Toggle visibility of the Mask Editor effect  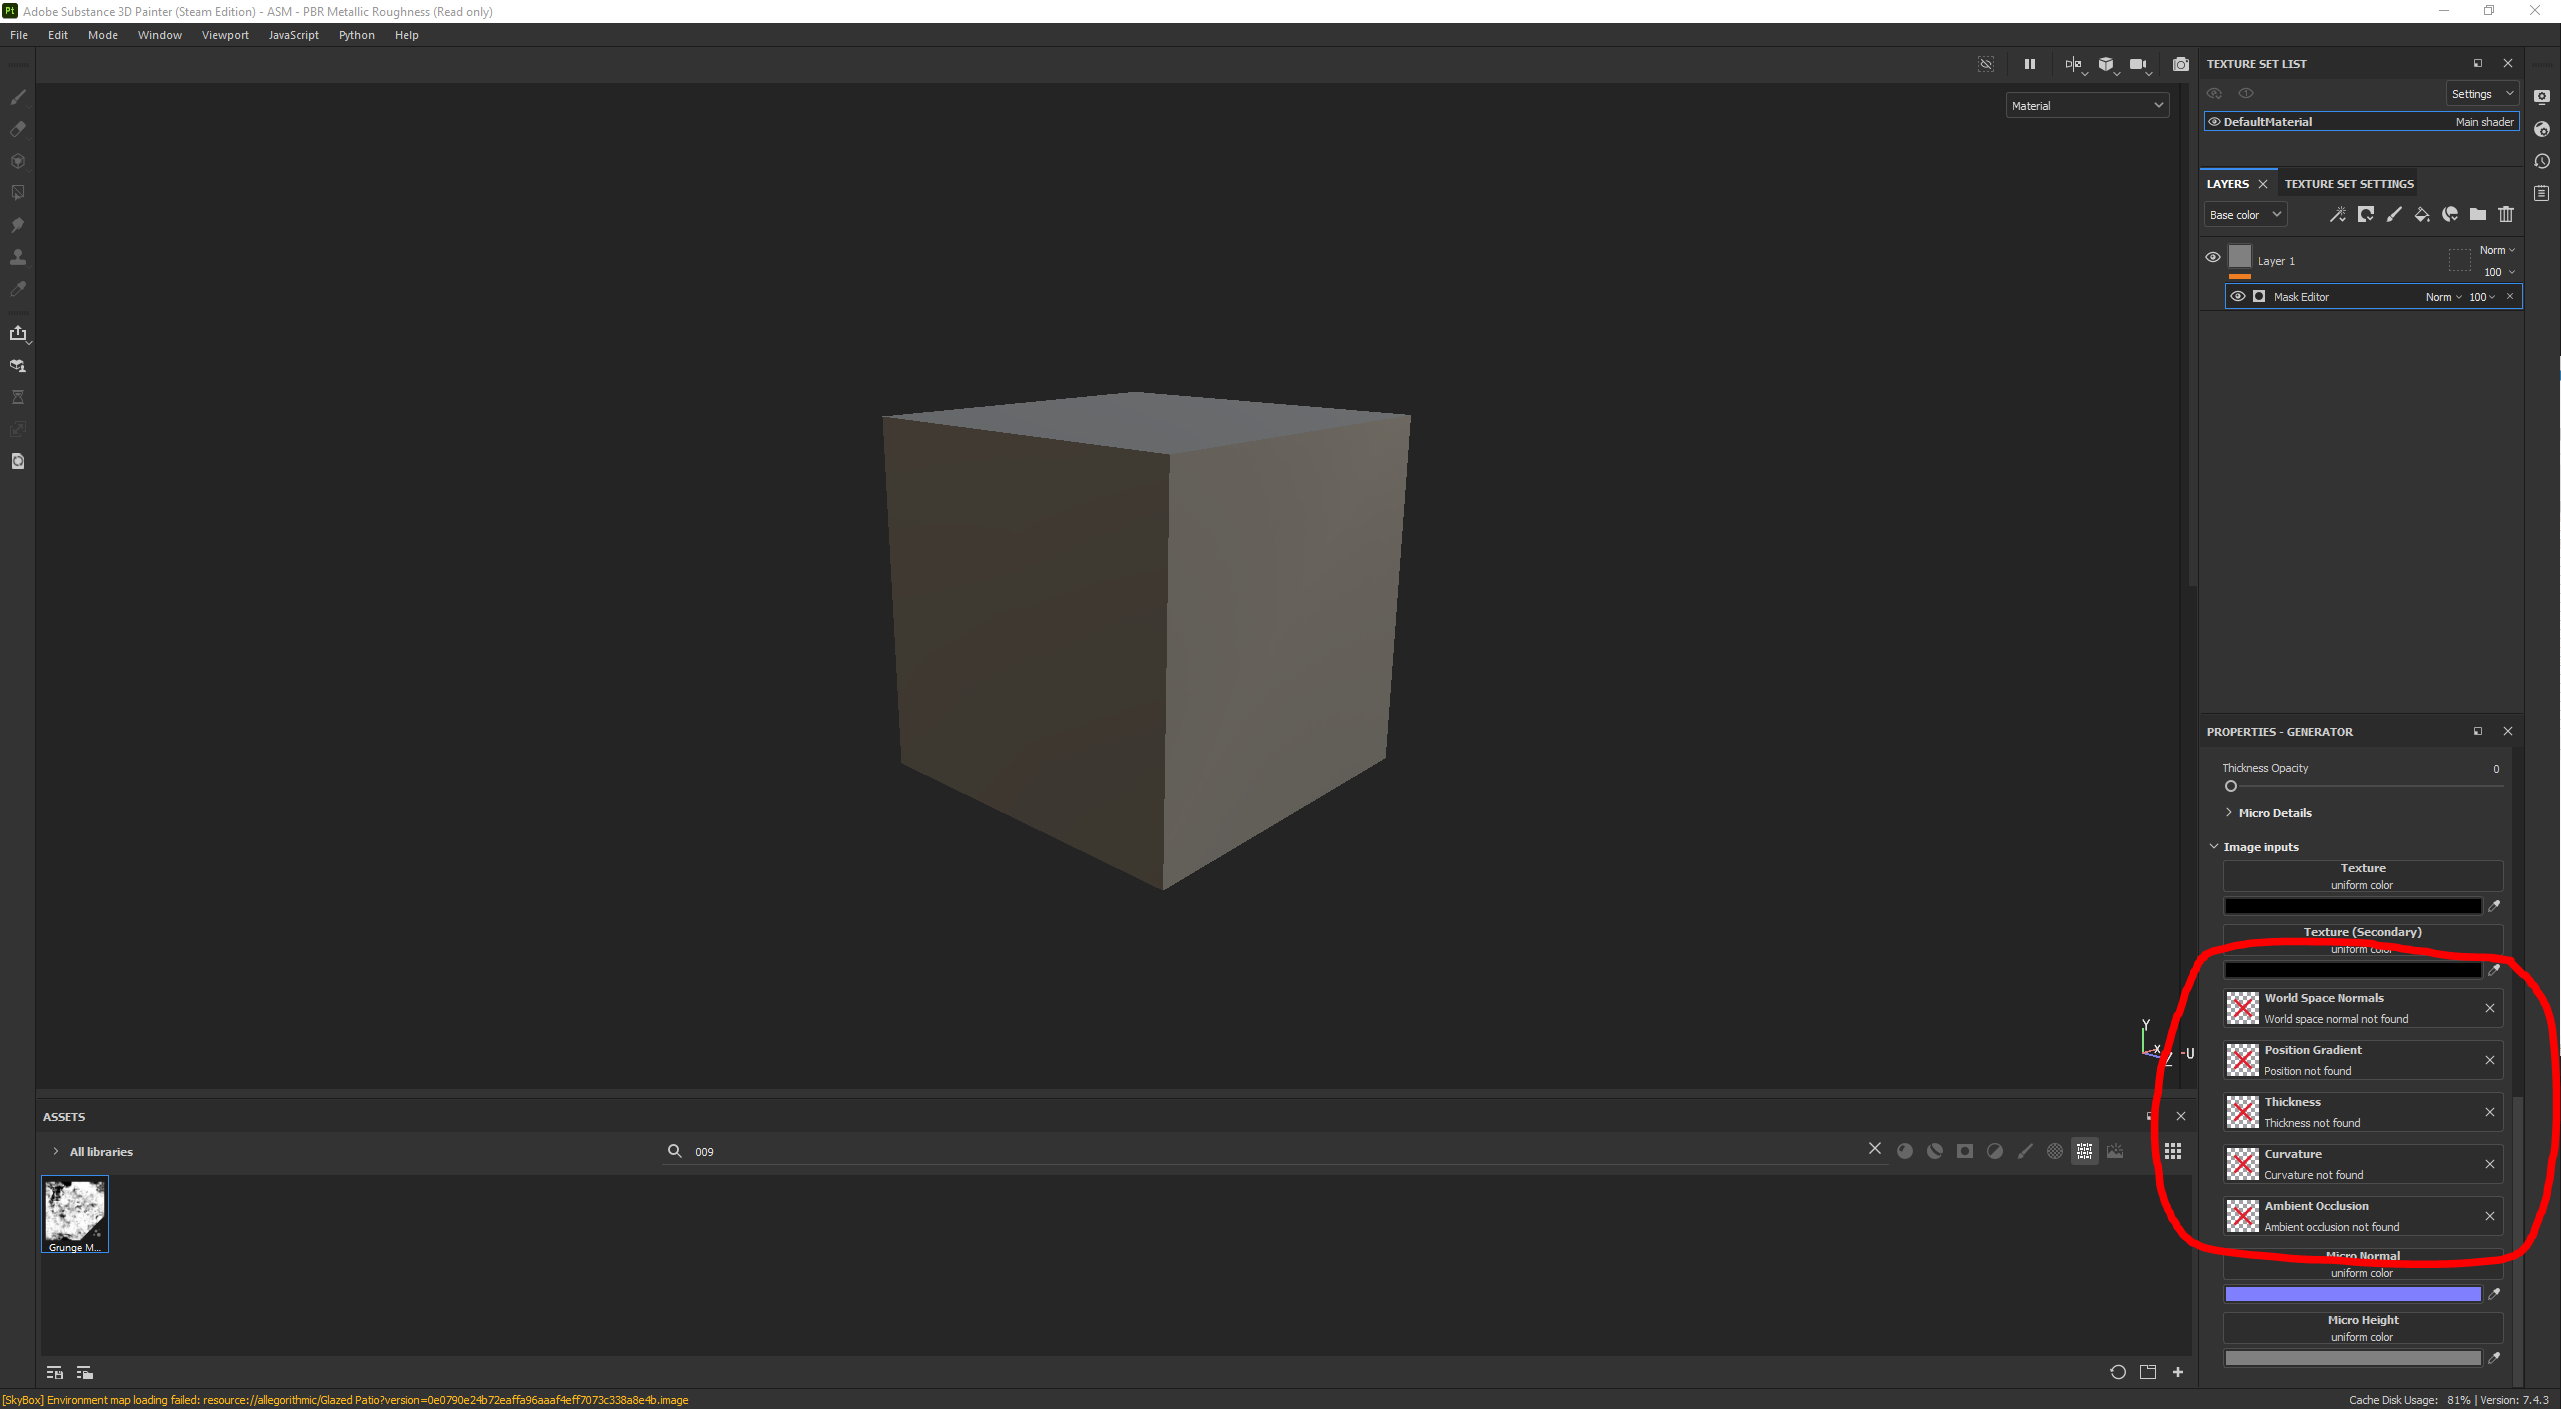coord(2238,296)
